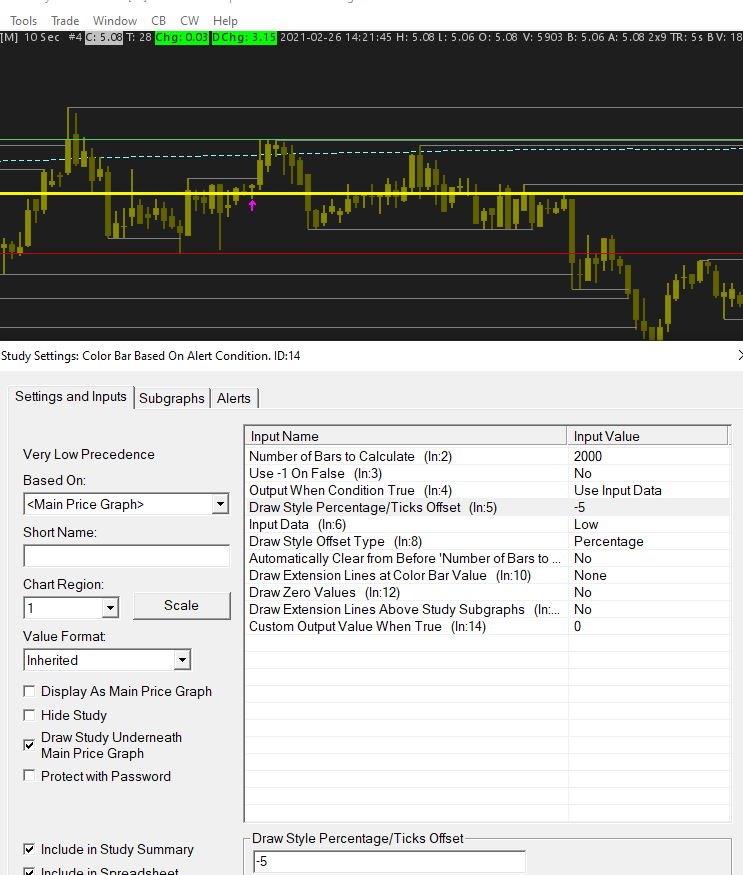Click the Low input data value
The height and width of the screenshot is (875, 743).
click(586, 525)
